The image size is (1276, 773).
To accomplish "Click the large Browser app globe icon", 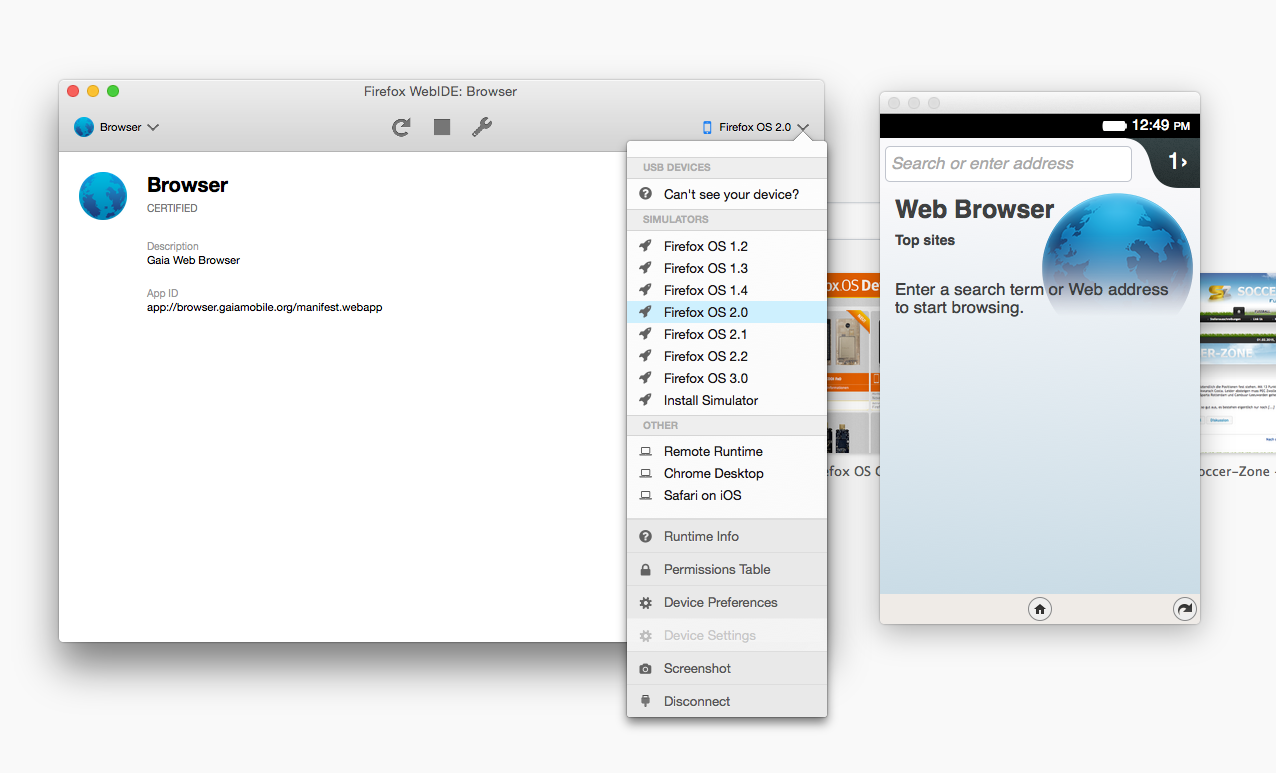I will (103, 196).
